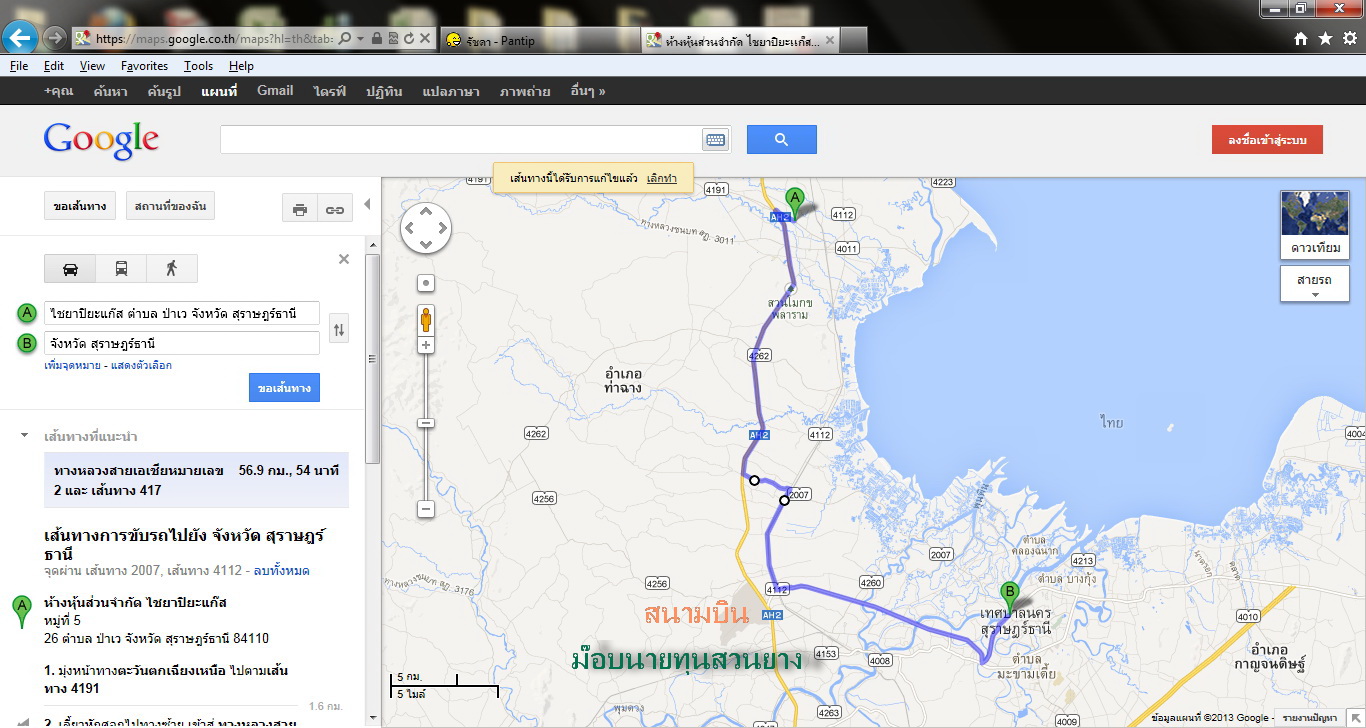Click the ขอเส้นทาง button at the panel top
1366x728 pixels.
click(80, 207)
